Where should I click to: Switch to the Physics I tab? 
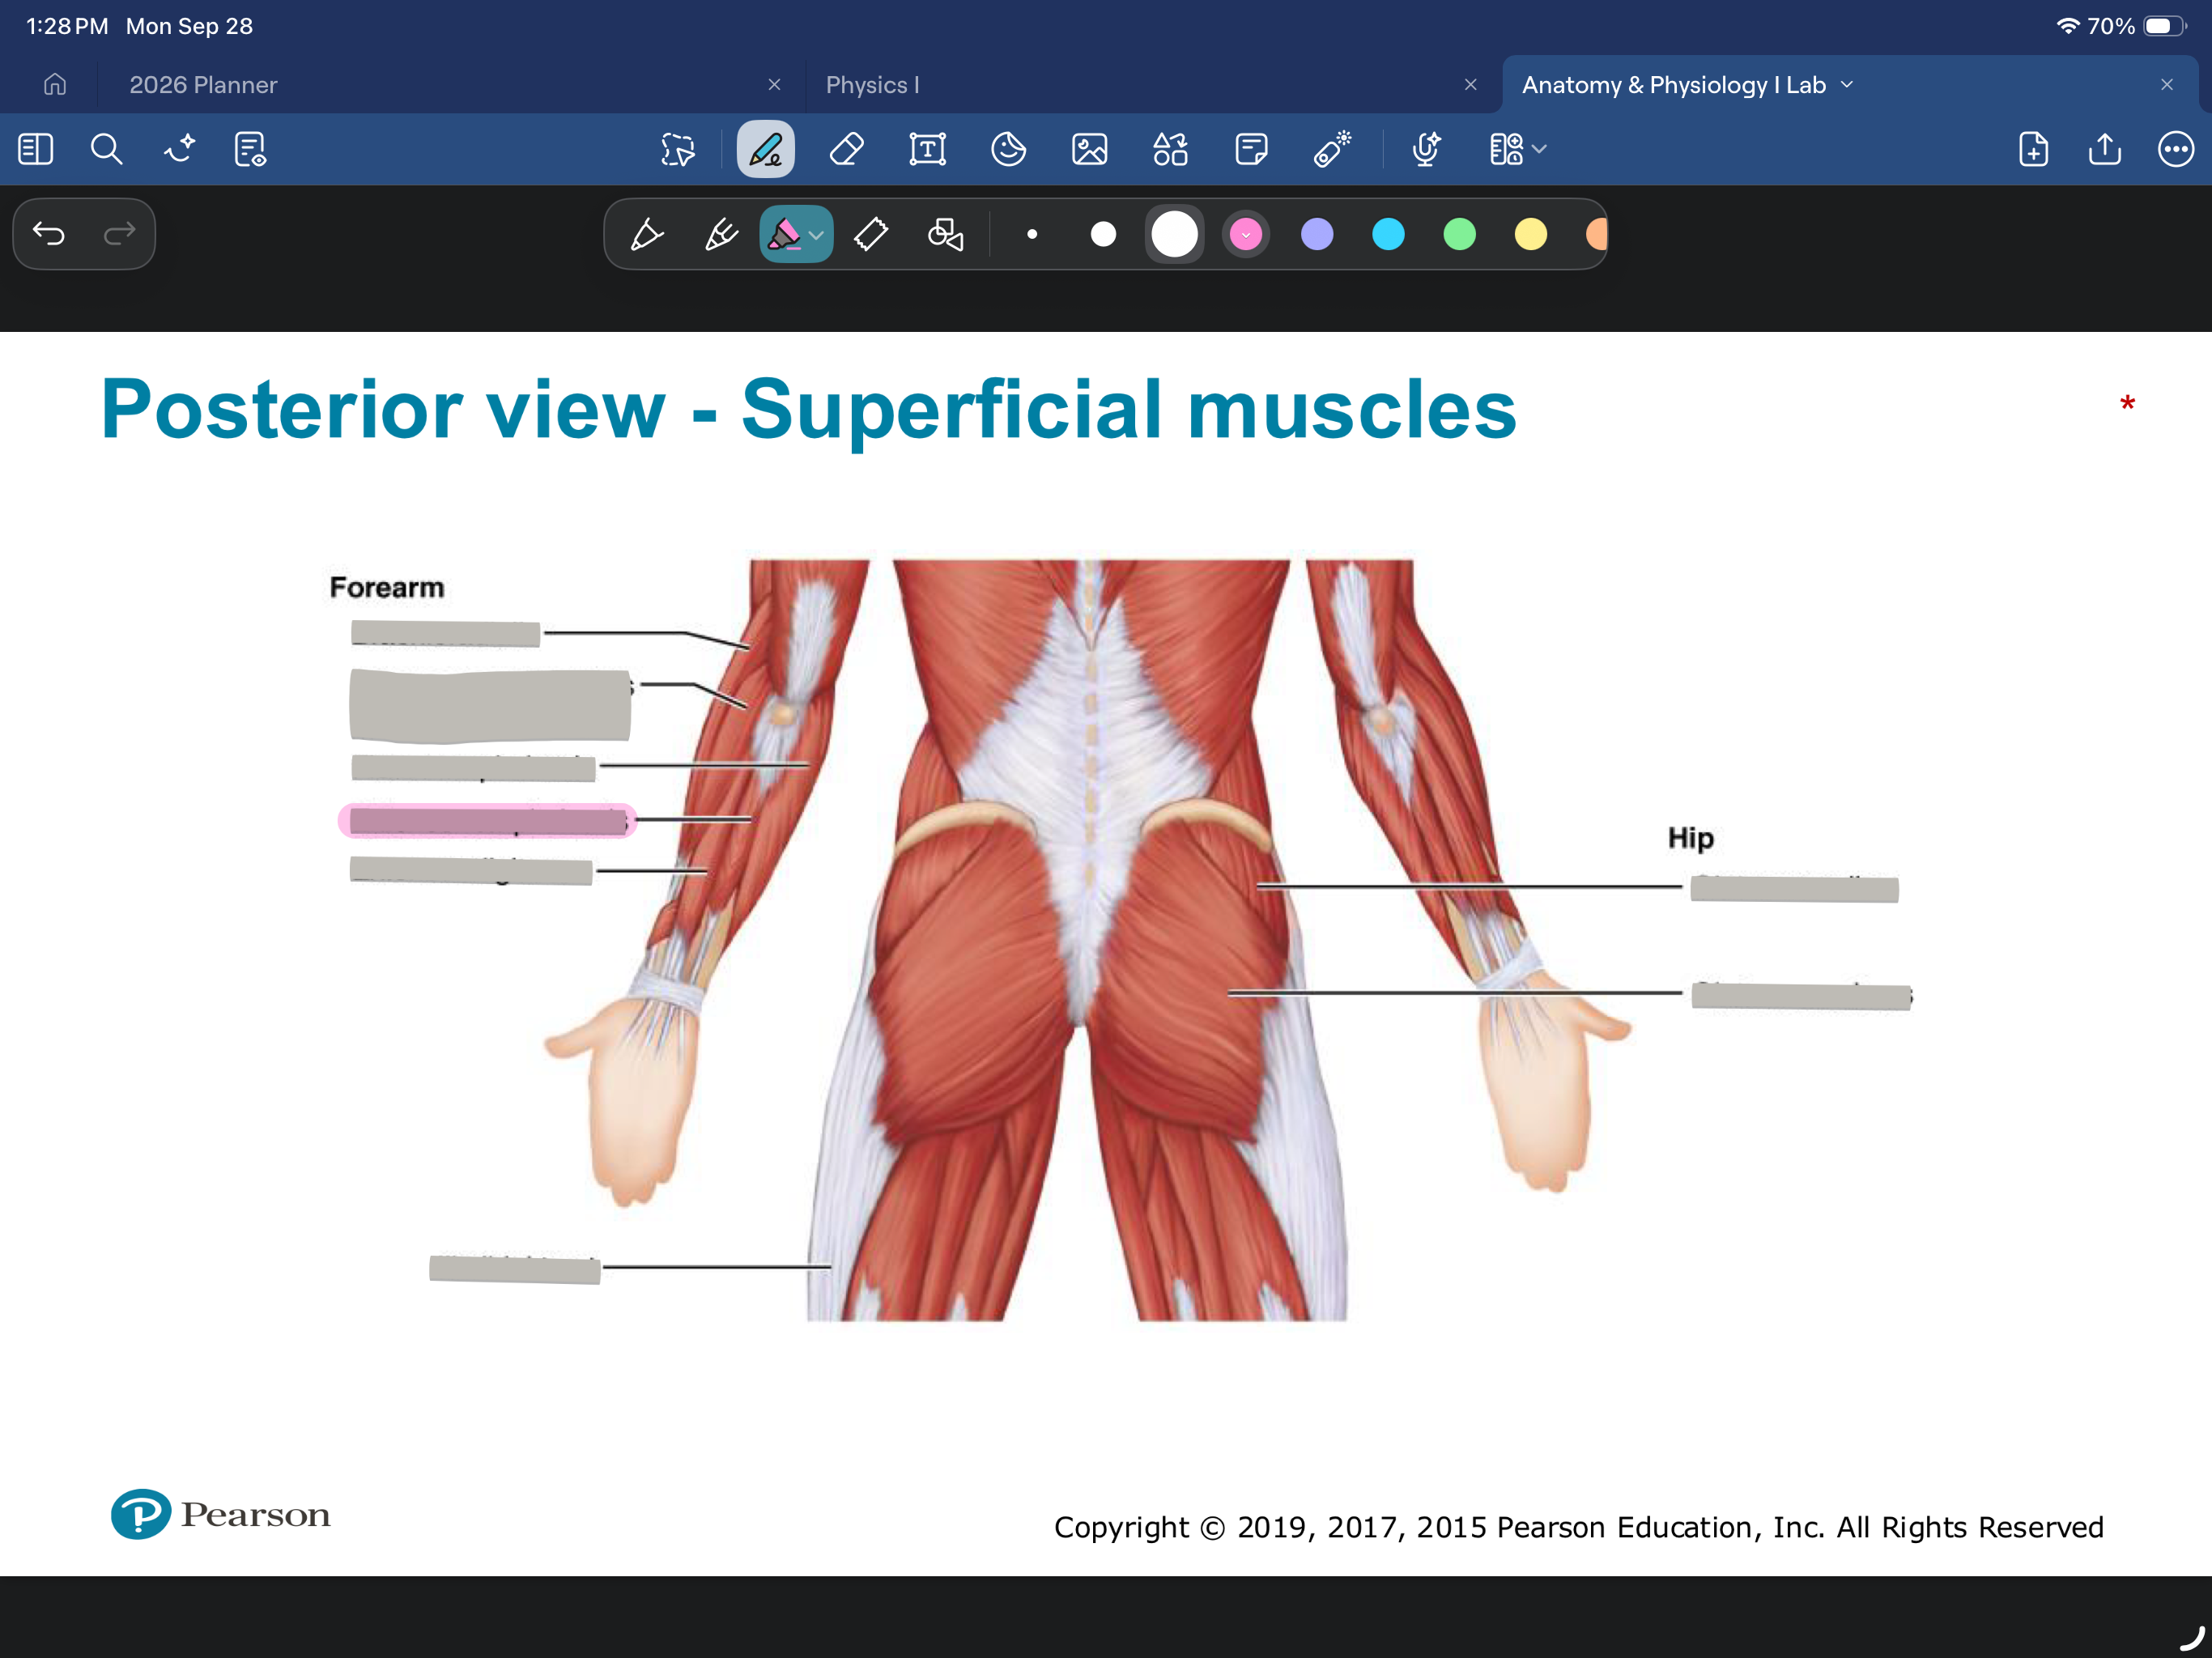click(x=872, y=85)
